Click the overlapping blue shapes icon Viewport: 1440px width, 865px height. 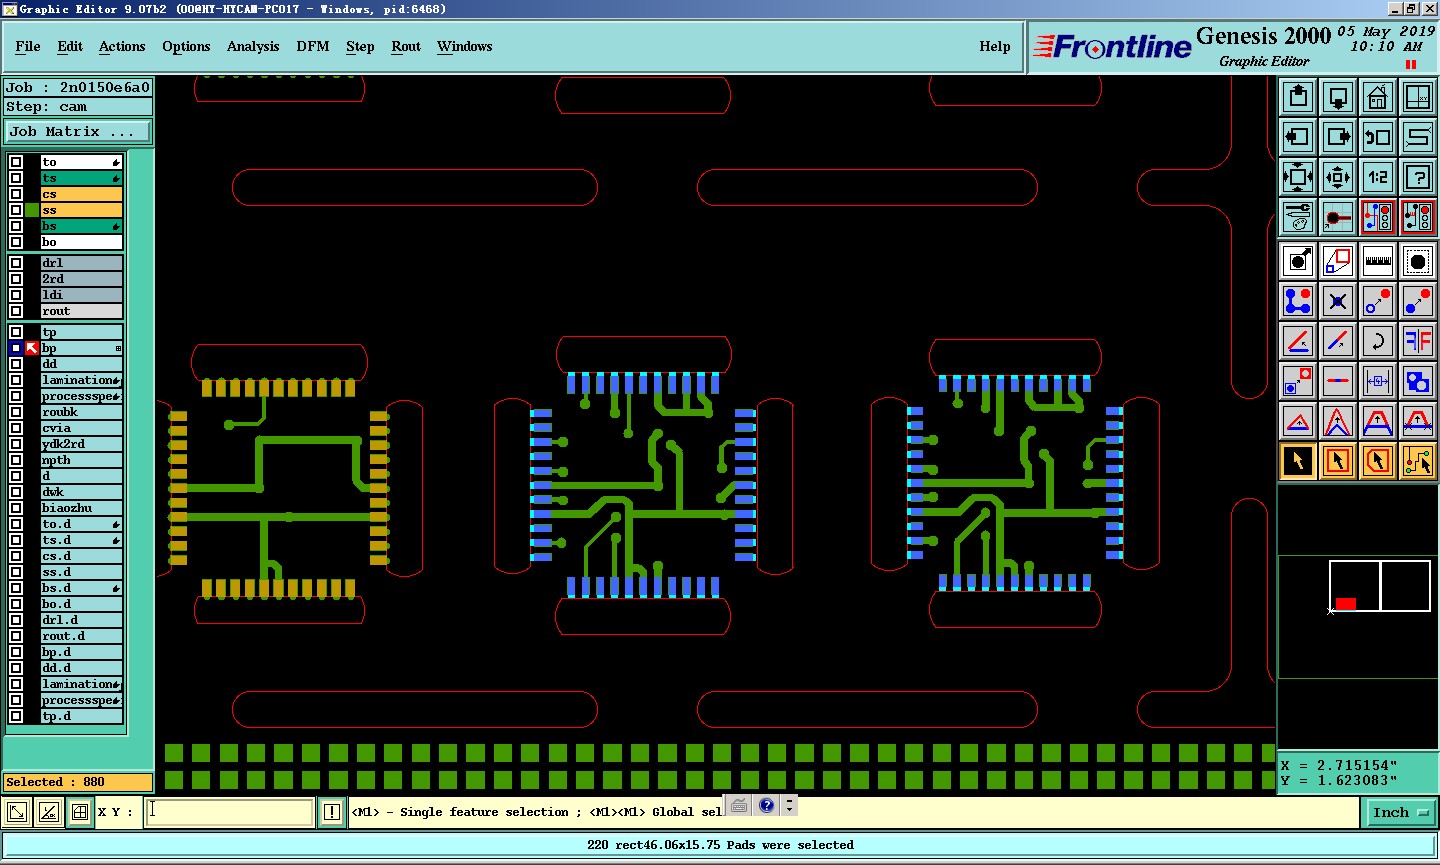(x=1418, y=381)
